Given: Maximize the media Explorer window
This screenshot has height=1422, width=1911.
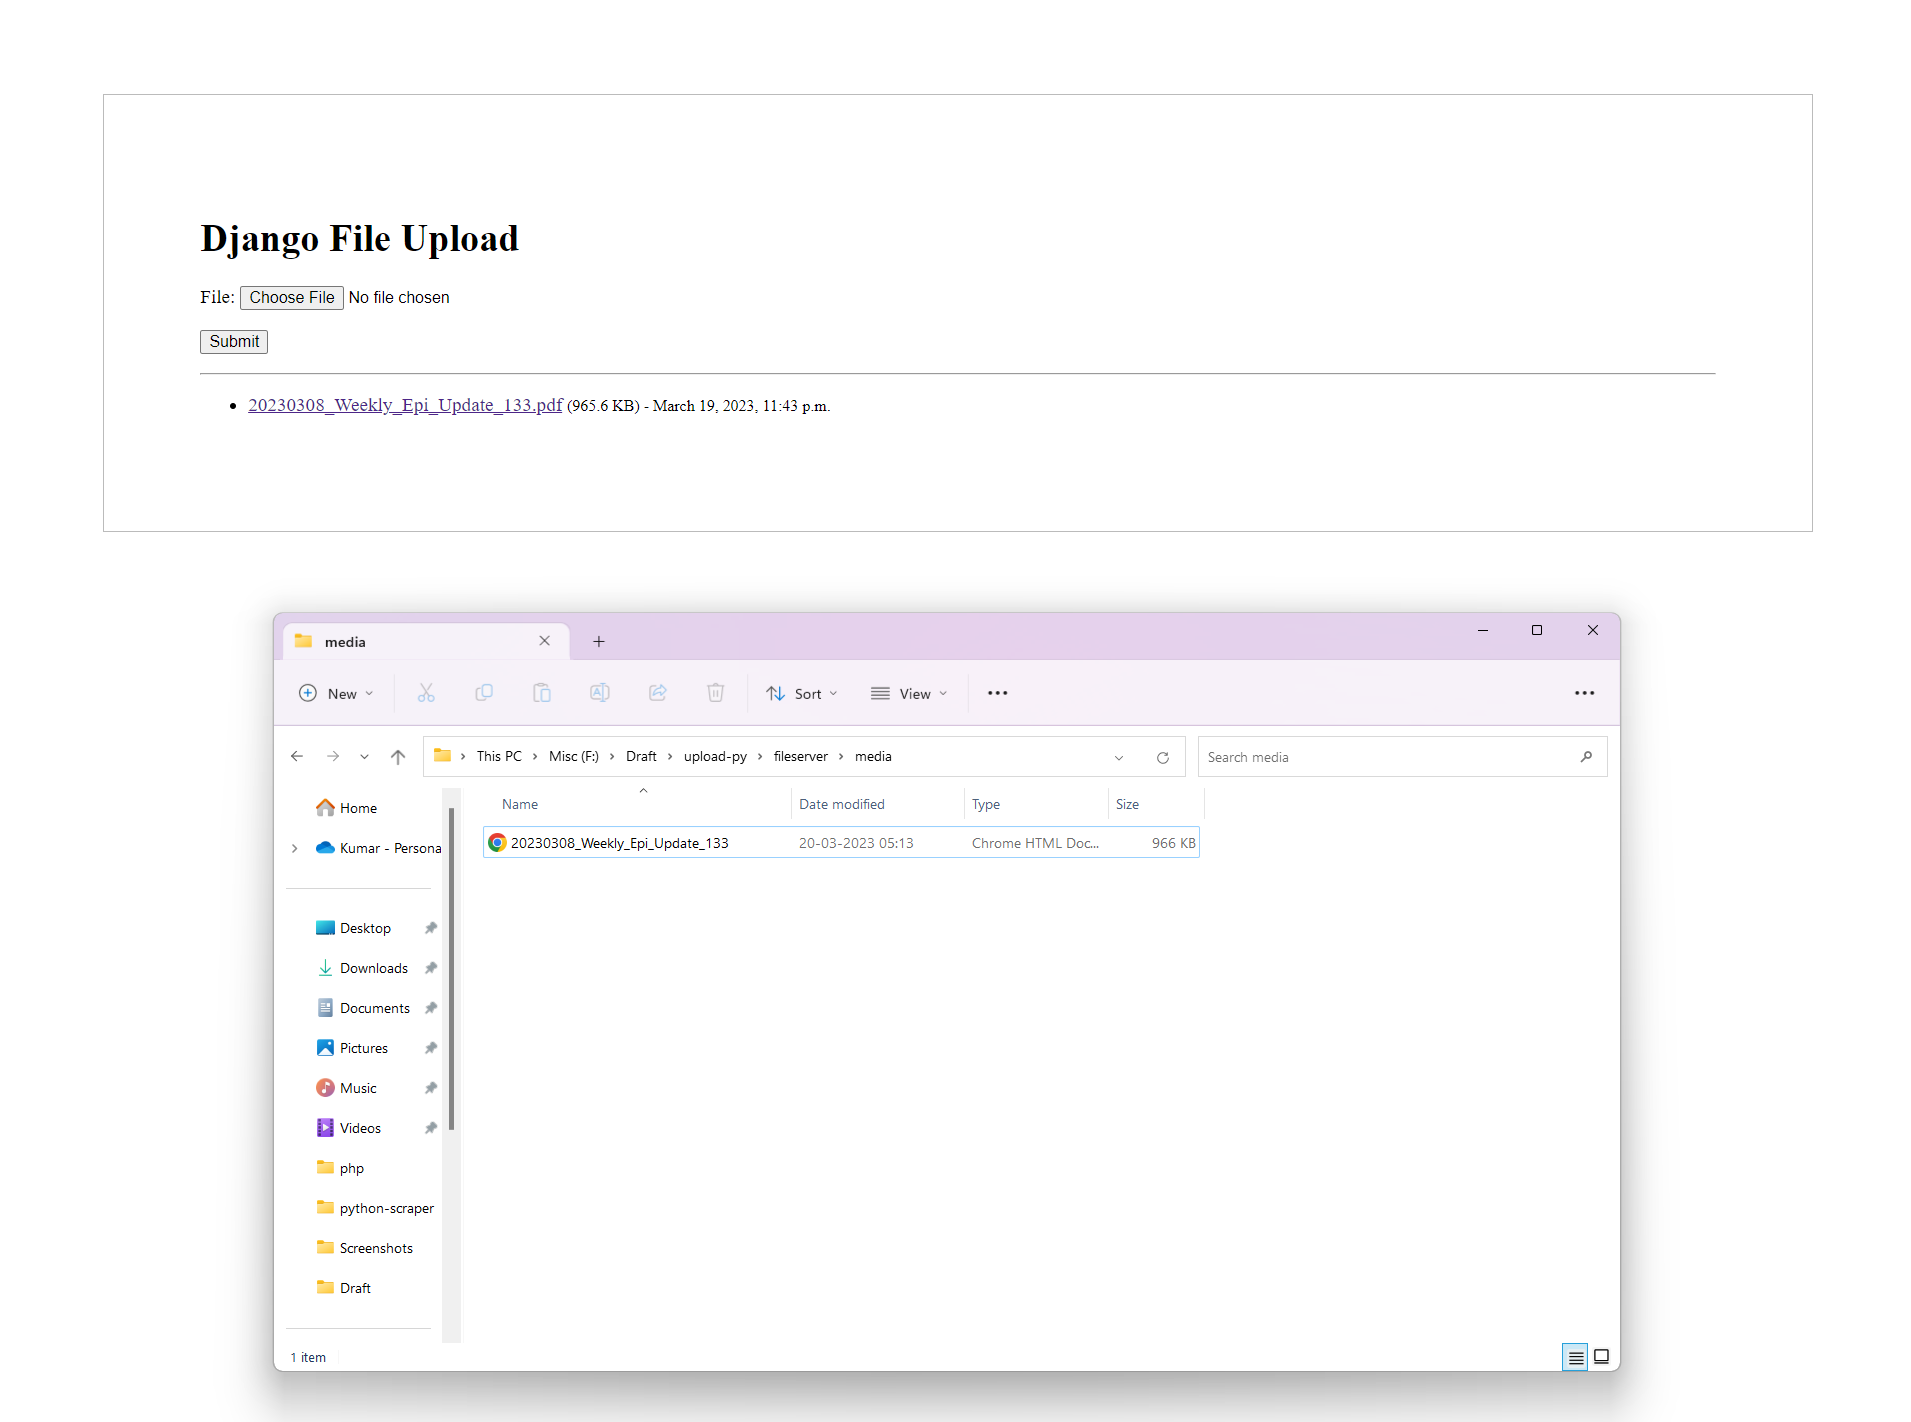Looking at the screenshot, I should (1537, 630).
